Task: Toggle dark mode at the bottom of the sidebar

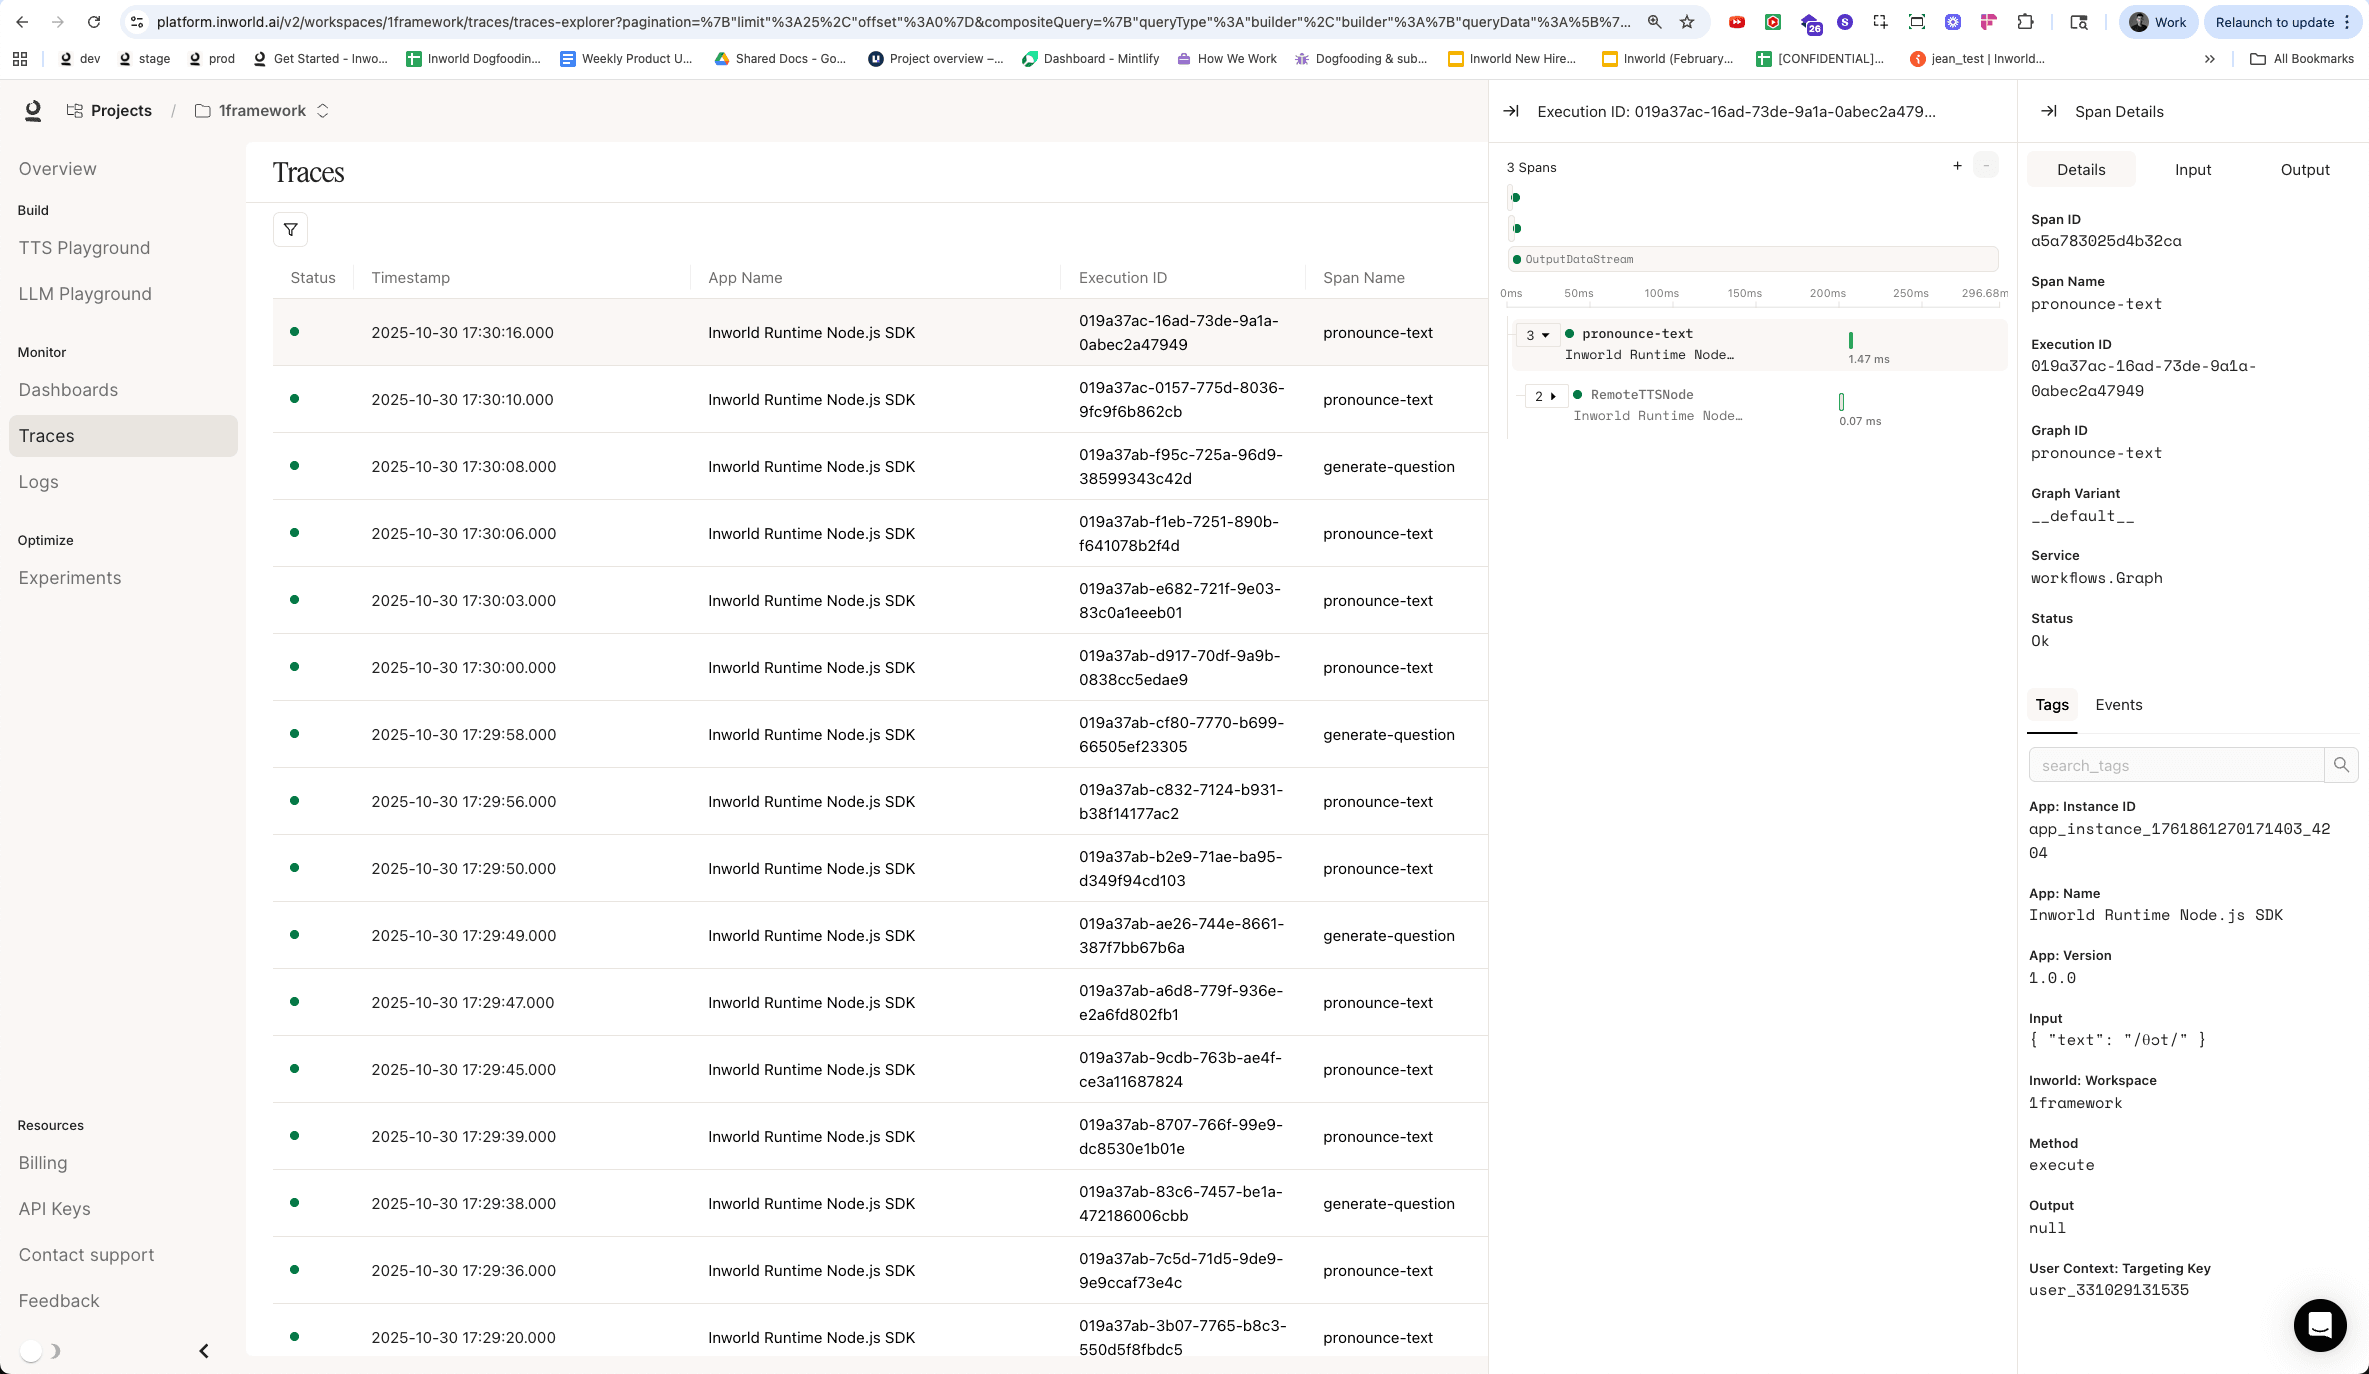Action: pos(40,1350)
